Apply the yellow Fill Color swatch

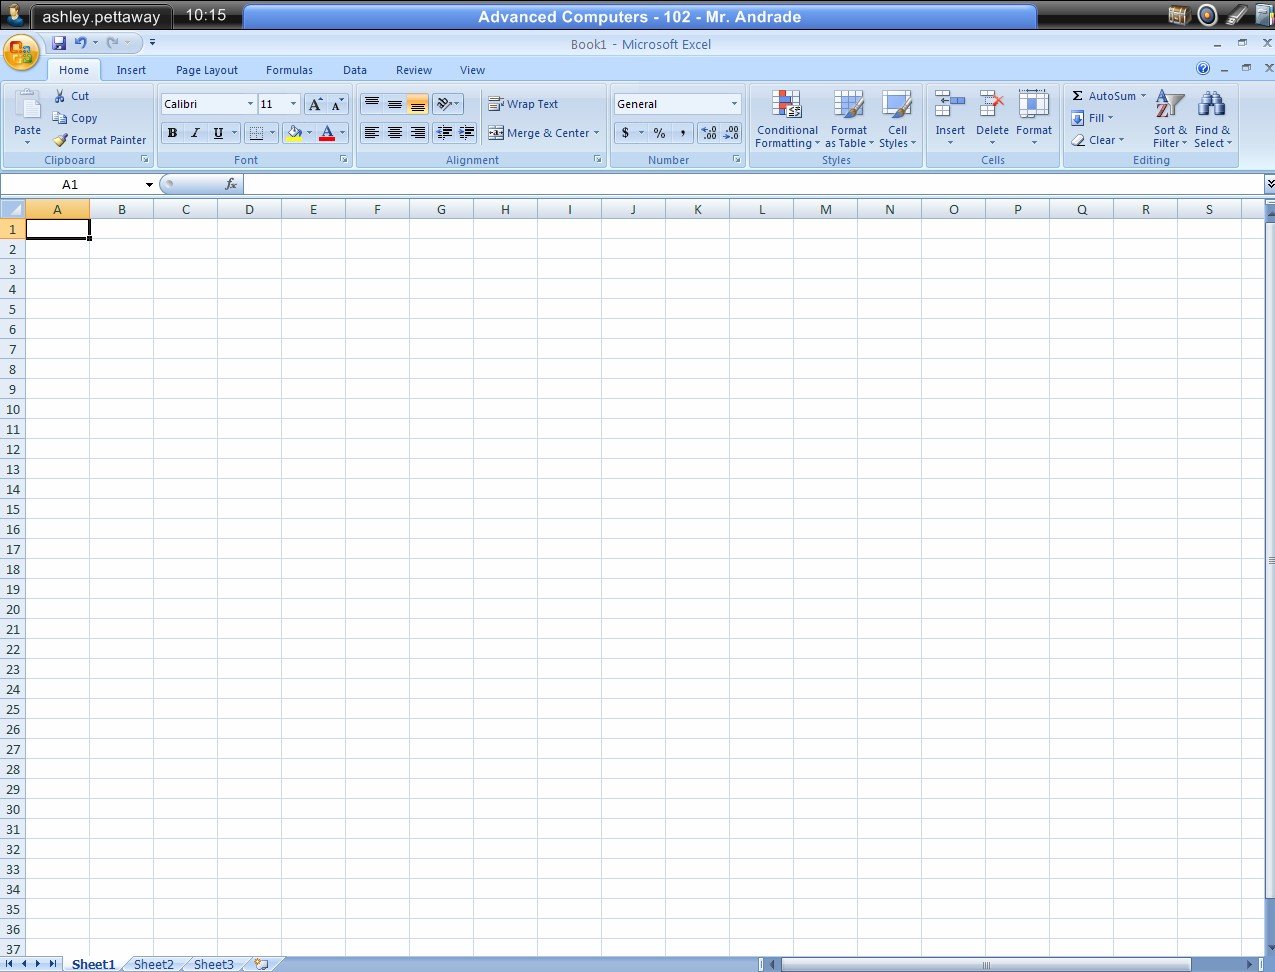point(293,133)
